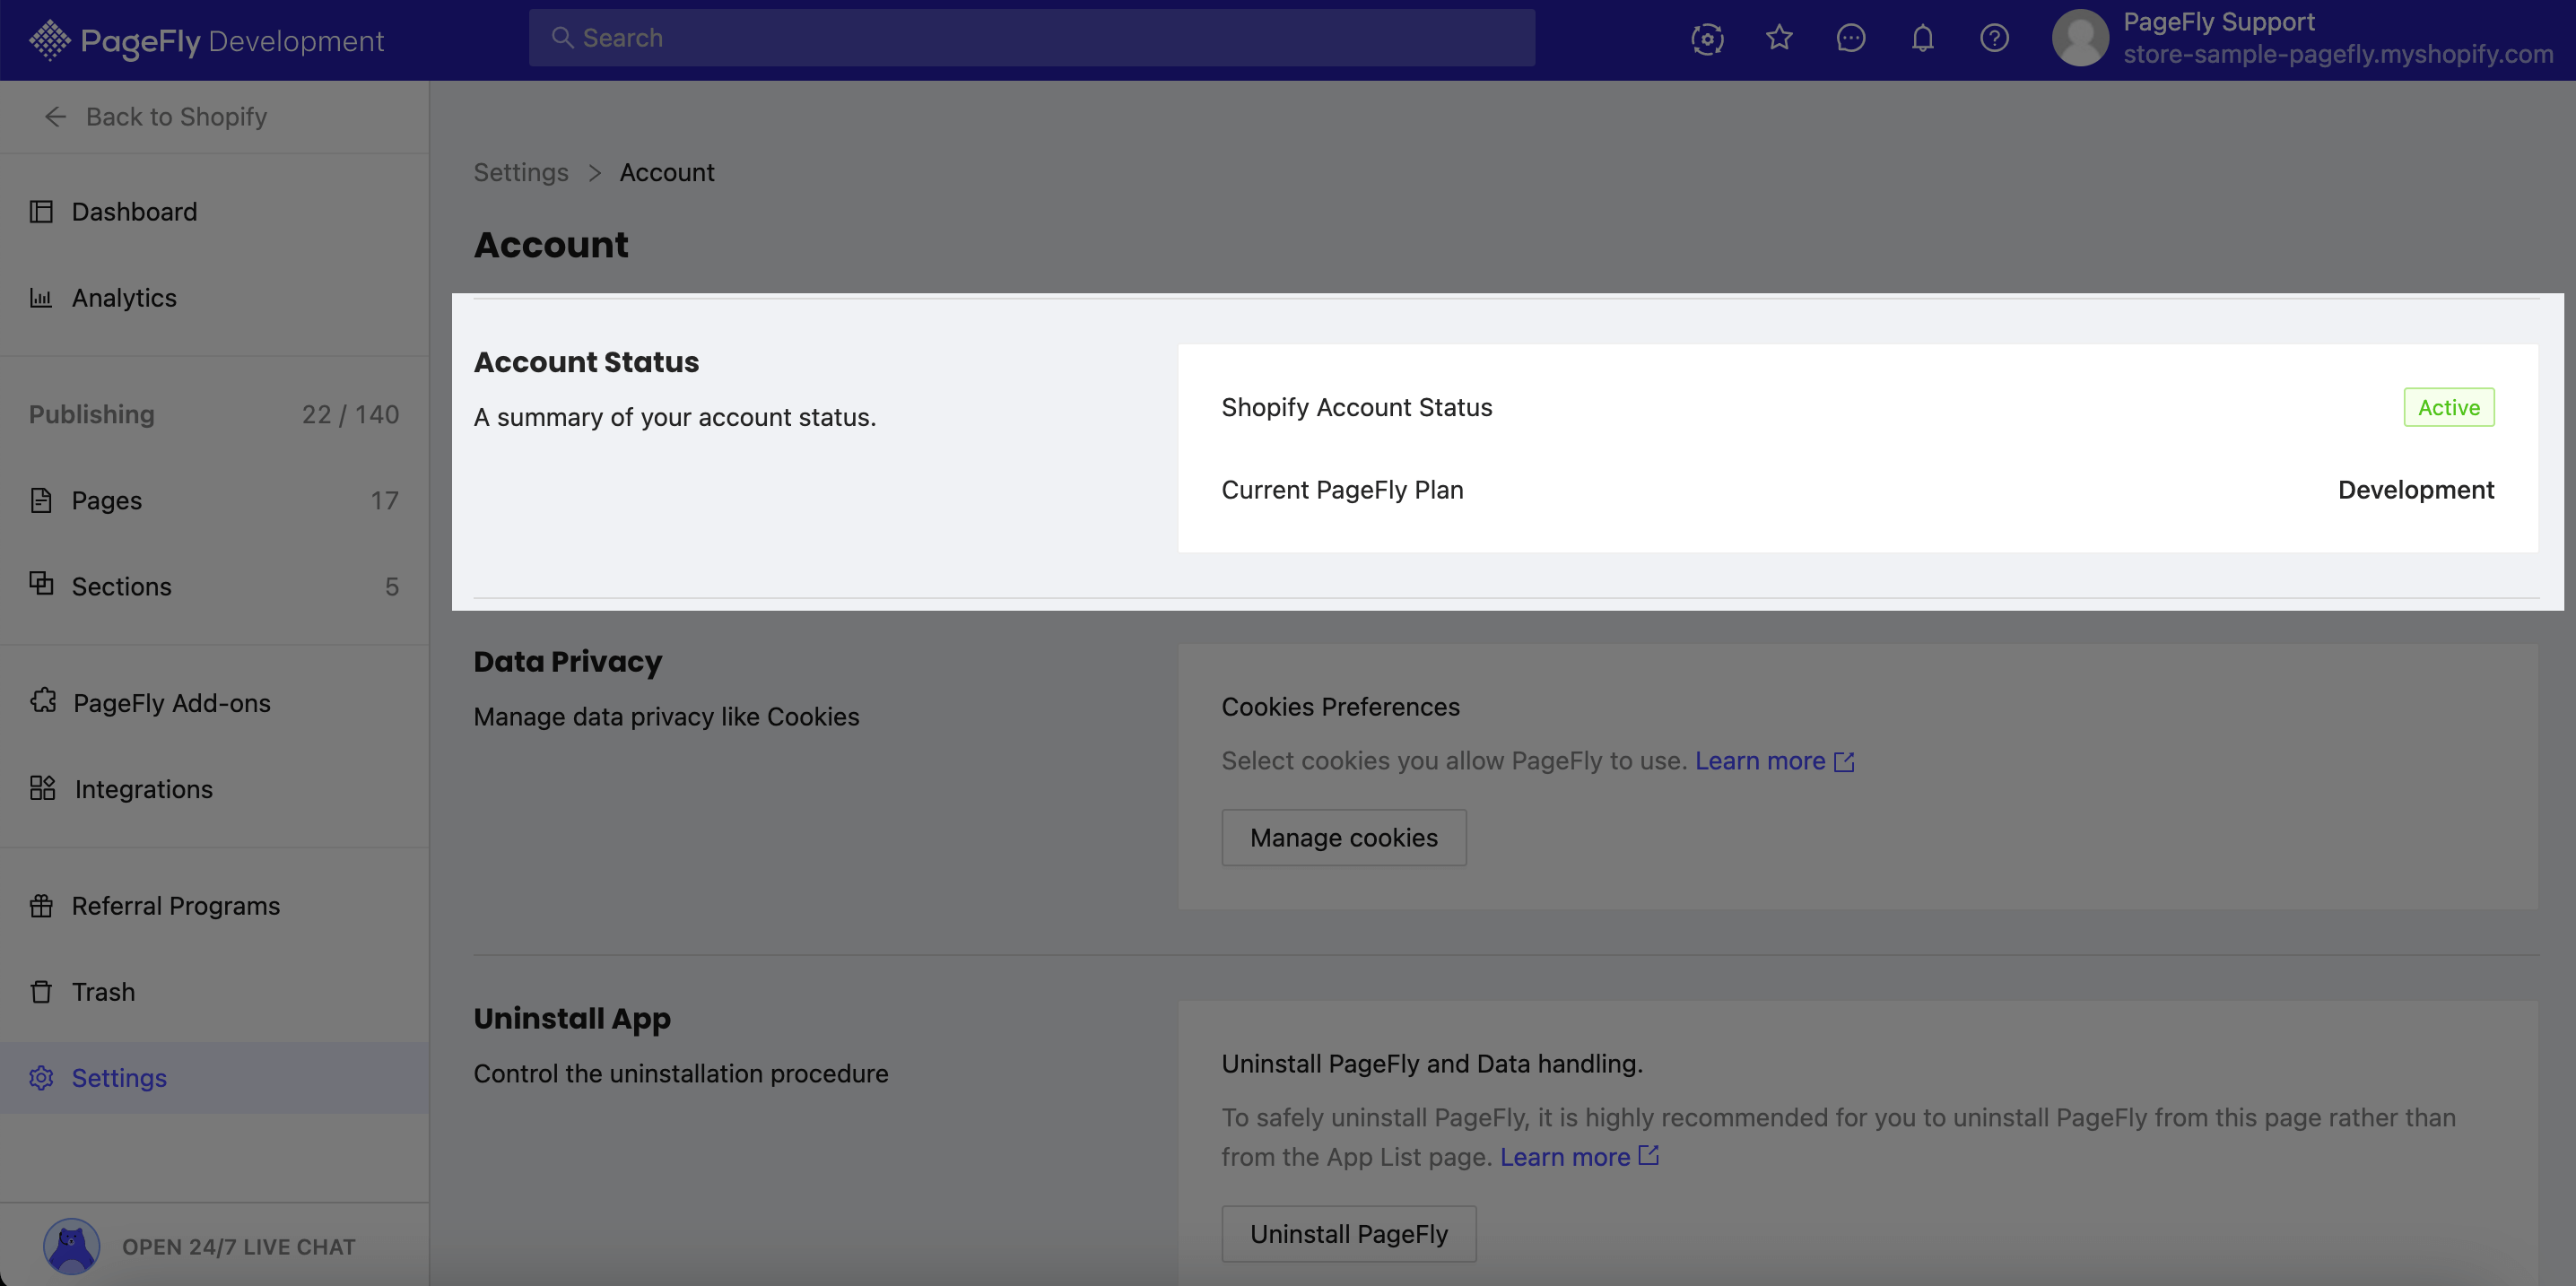Click the Account breadcrumb text
Viewport: 2576px width, 1286px height.
click(667, 173)
